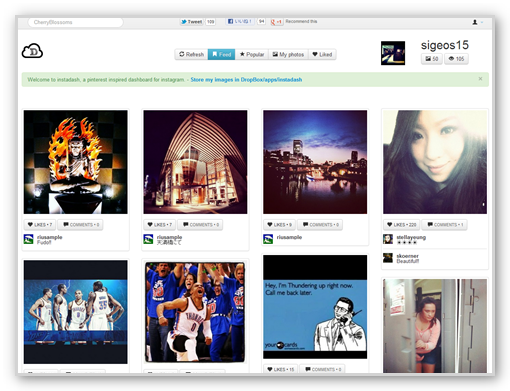
Task: Click the sigeos15 username heading
Action: click(x=445, y=45)
